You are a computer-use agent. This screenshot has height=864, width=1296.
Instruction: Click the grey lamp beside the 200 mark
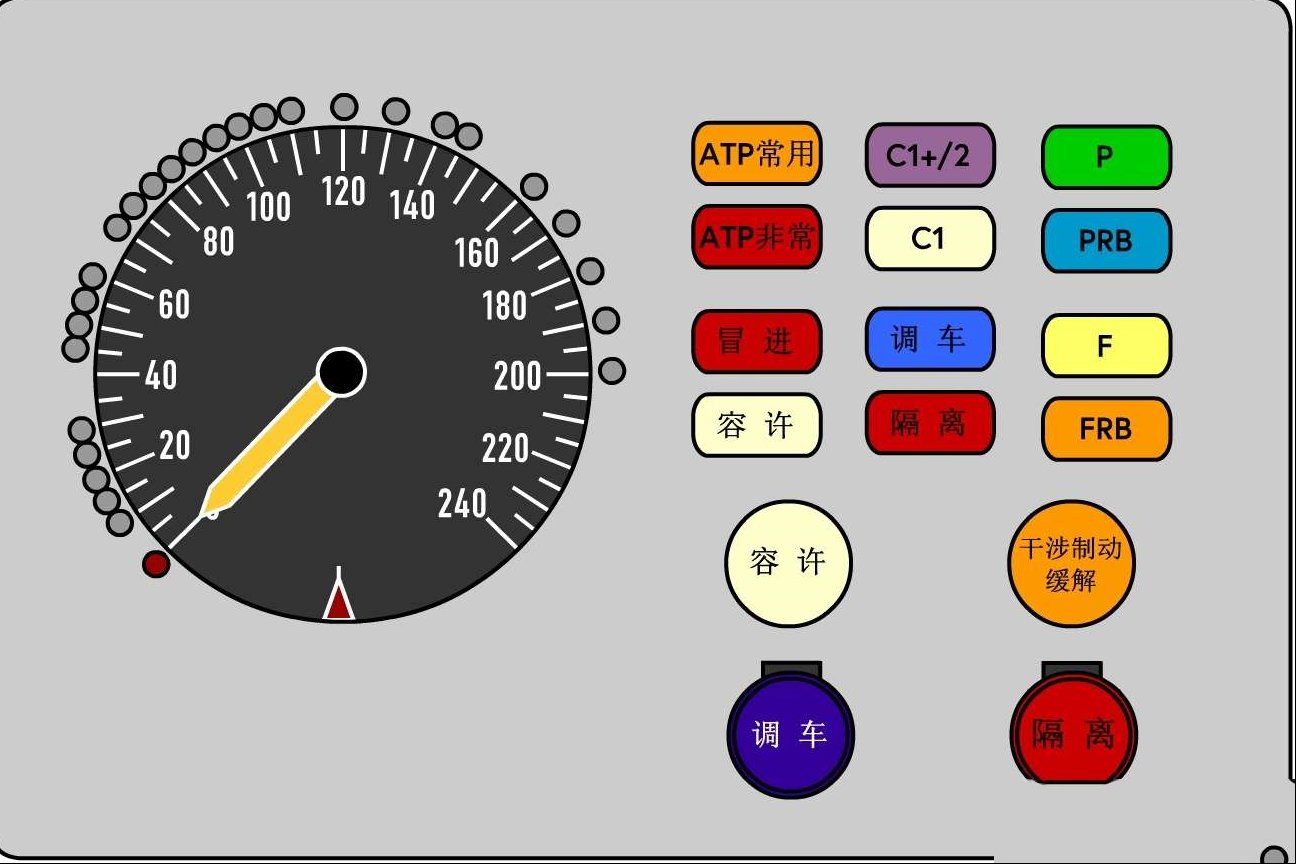click(x=612, y=371)
